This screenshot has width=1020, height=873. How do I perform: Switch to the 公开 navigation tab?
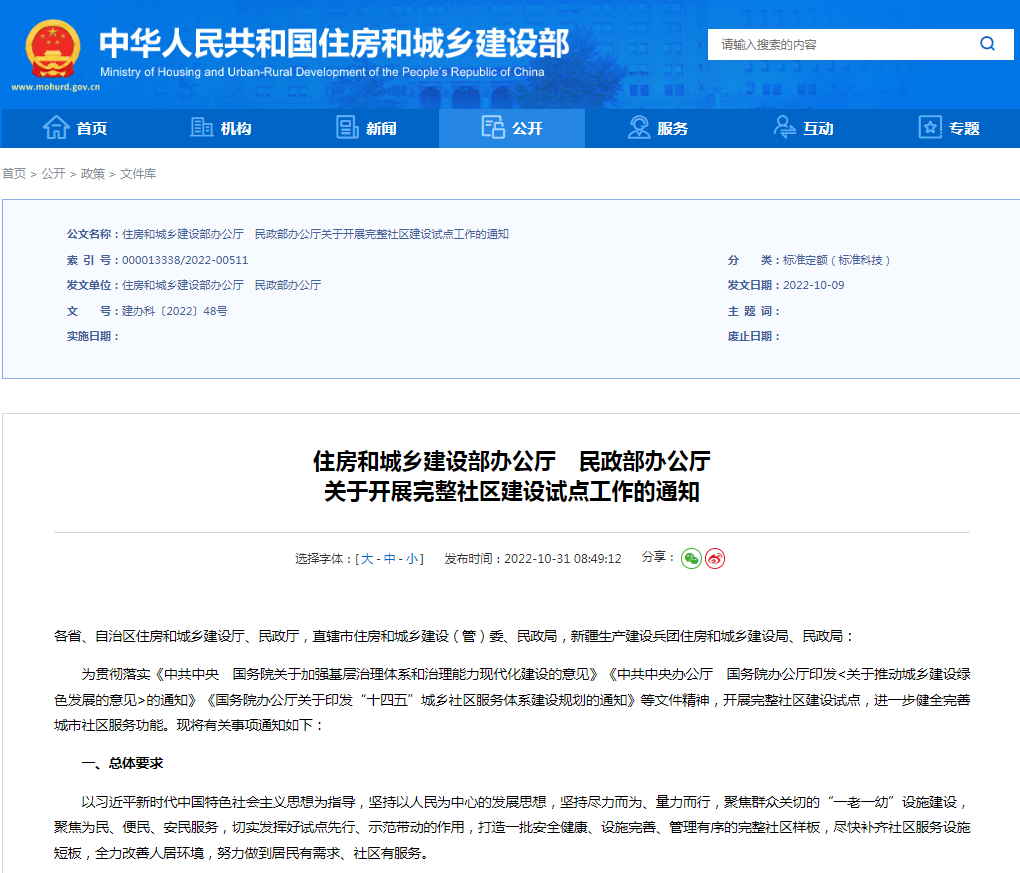[511, 128]
